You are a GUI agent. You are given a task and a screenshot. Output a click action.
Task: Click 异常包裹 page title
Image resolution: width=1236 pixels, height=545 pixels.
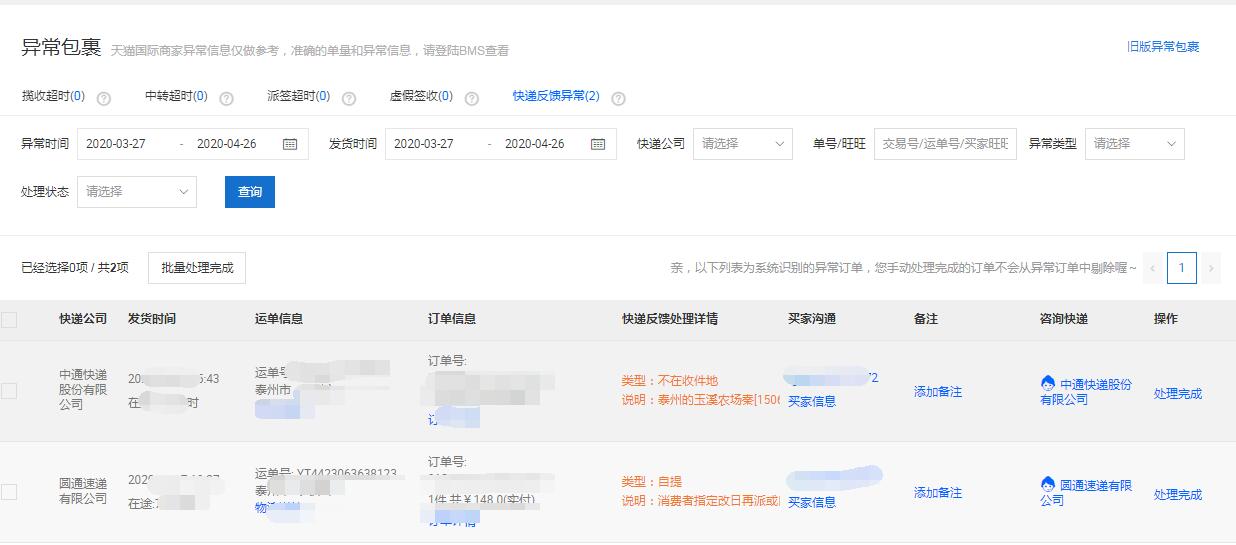tap(61, 48)
